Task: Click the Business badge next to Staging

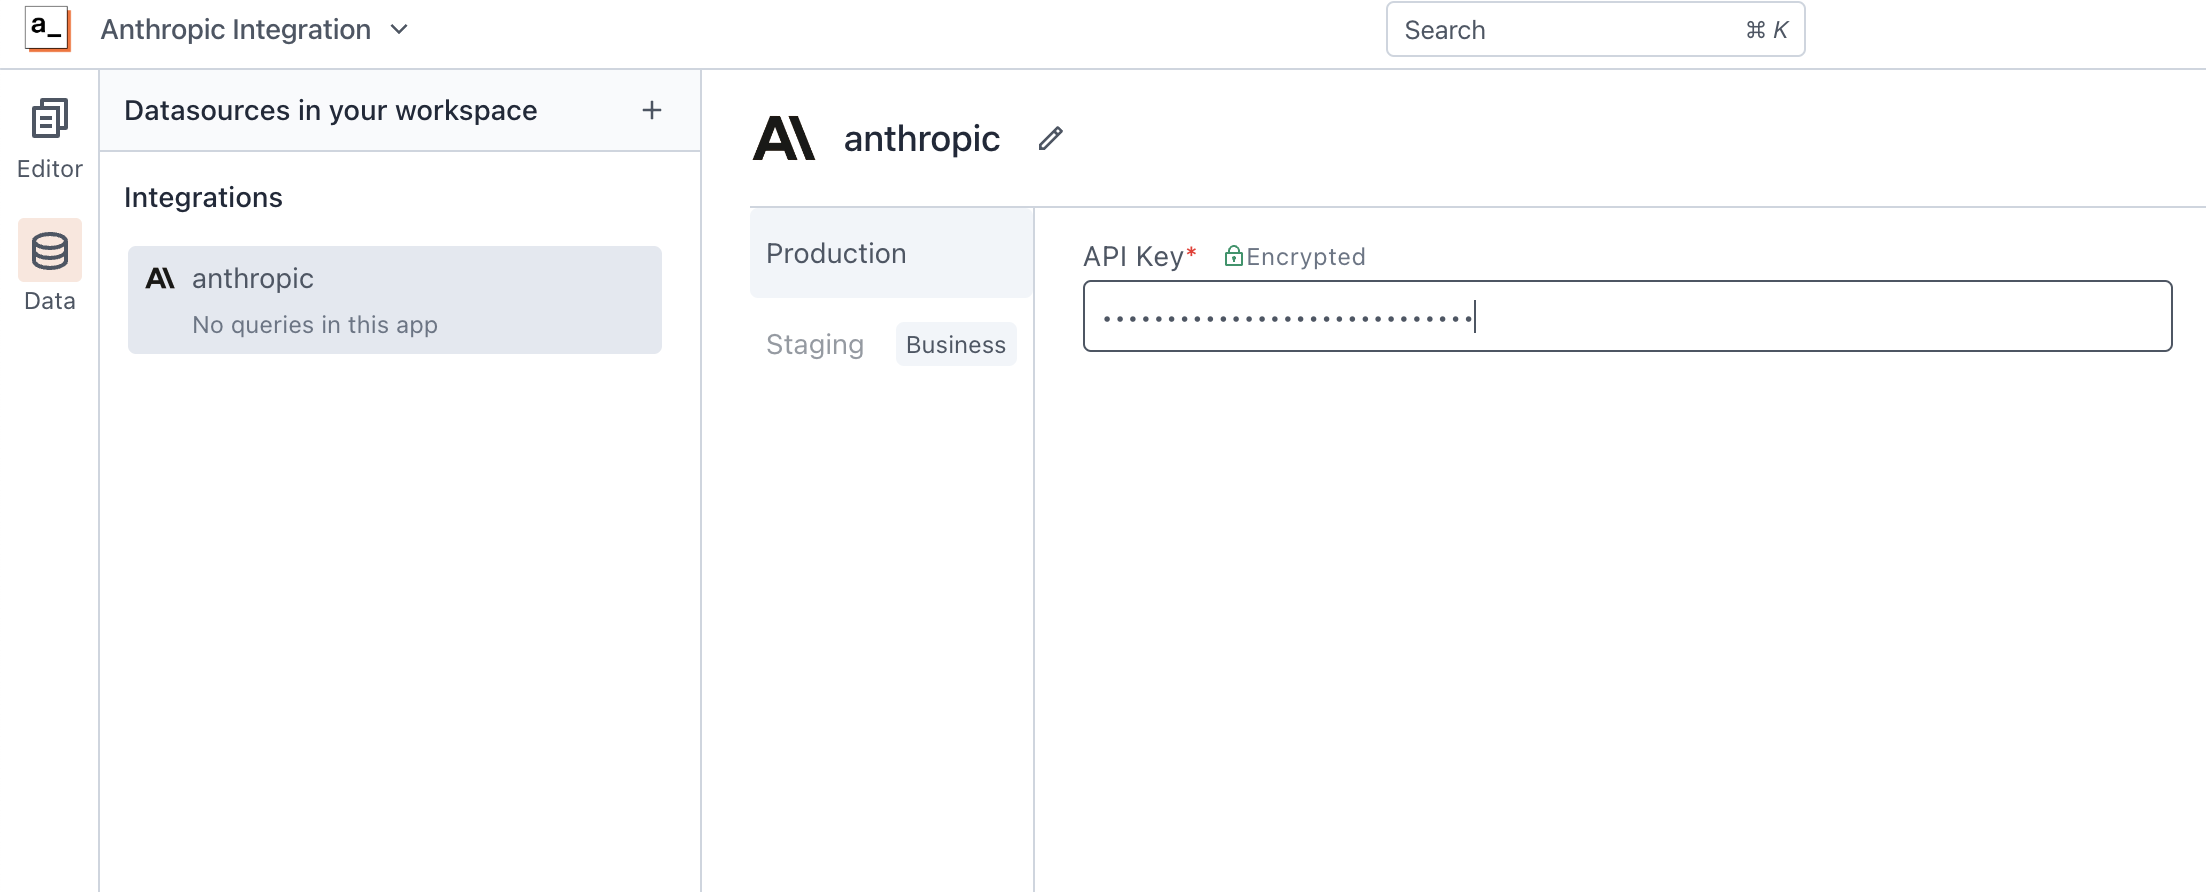Action: 955,344
